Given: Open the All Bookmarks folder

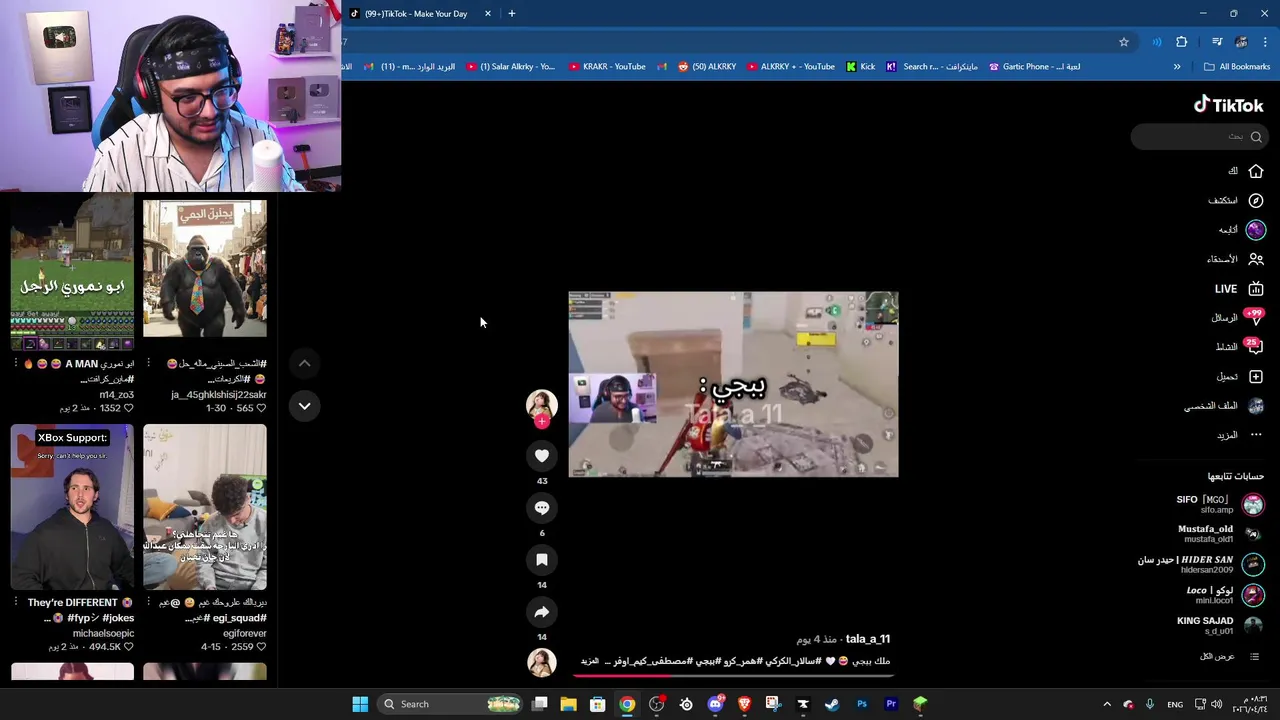Looking at the screenshot, I should pos(1237,67).
